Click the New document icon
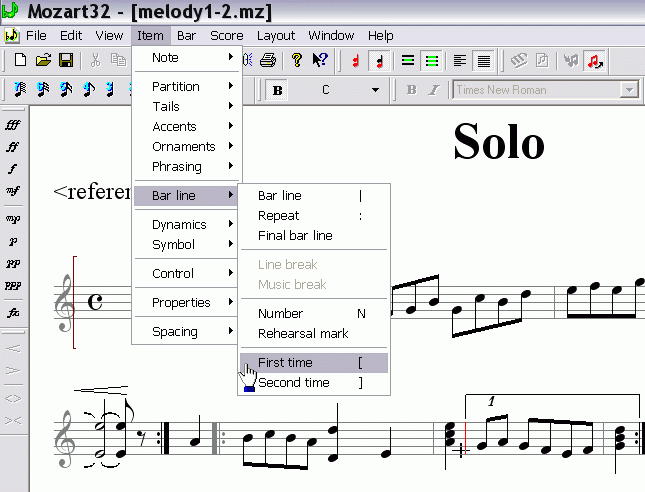Image resolution: width=645 pixels, height=492 pixels. (x=20, y=60)
